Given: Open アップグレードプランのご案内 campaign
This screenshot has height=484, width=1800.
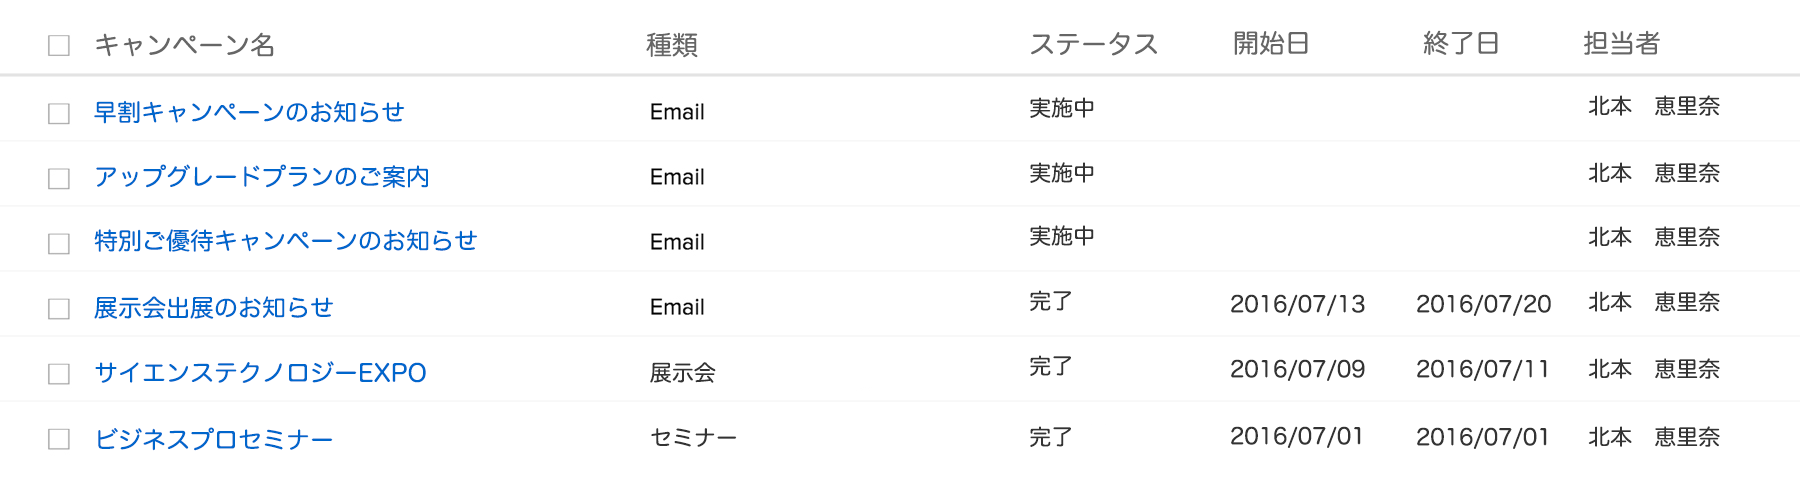Looking at the screenshot, I should coord(262,177).
